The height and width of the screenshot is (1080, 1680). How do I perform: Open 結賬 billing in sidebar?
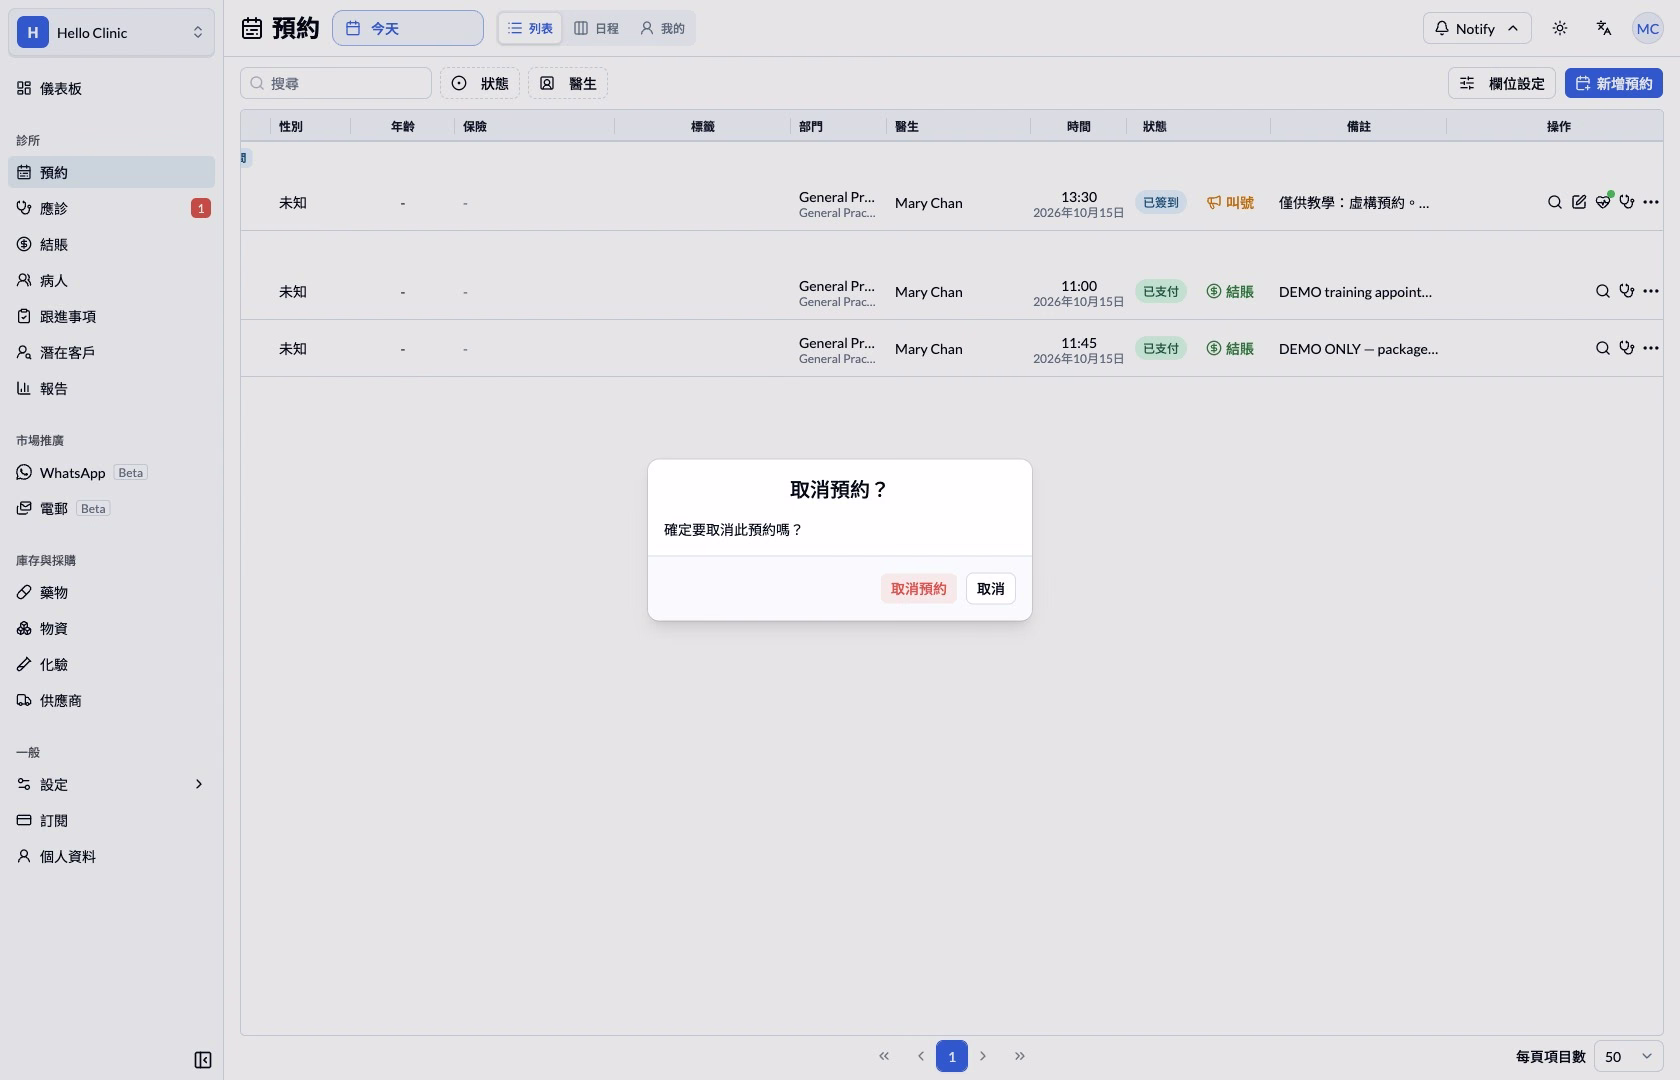click(111, 244)
